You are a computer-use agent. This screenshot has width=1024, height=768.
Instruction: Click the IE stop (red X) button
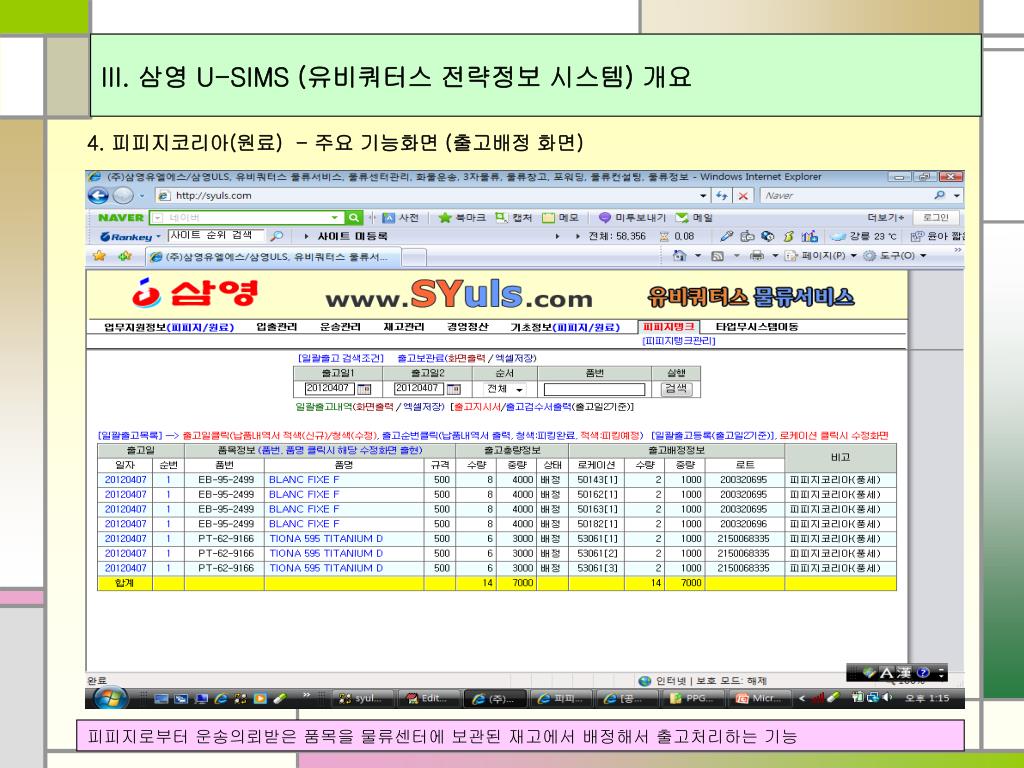point(744,196)
